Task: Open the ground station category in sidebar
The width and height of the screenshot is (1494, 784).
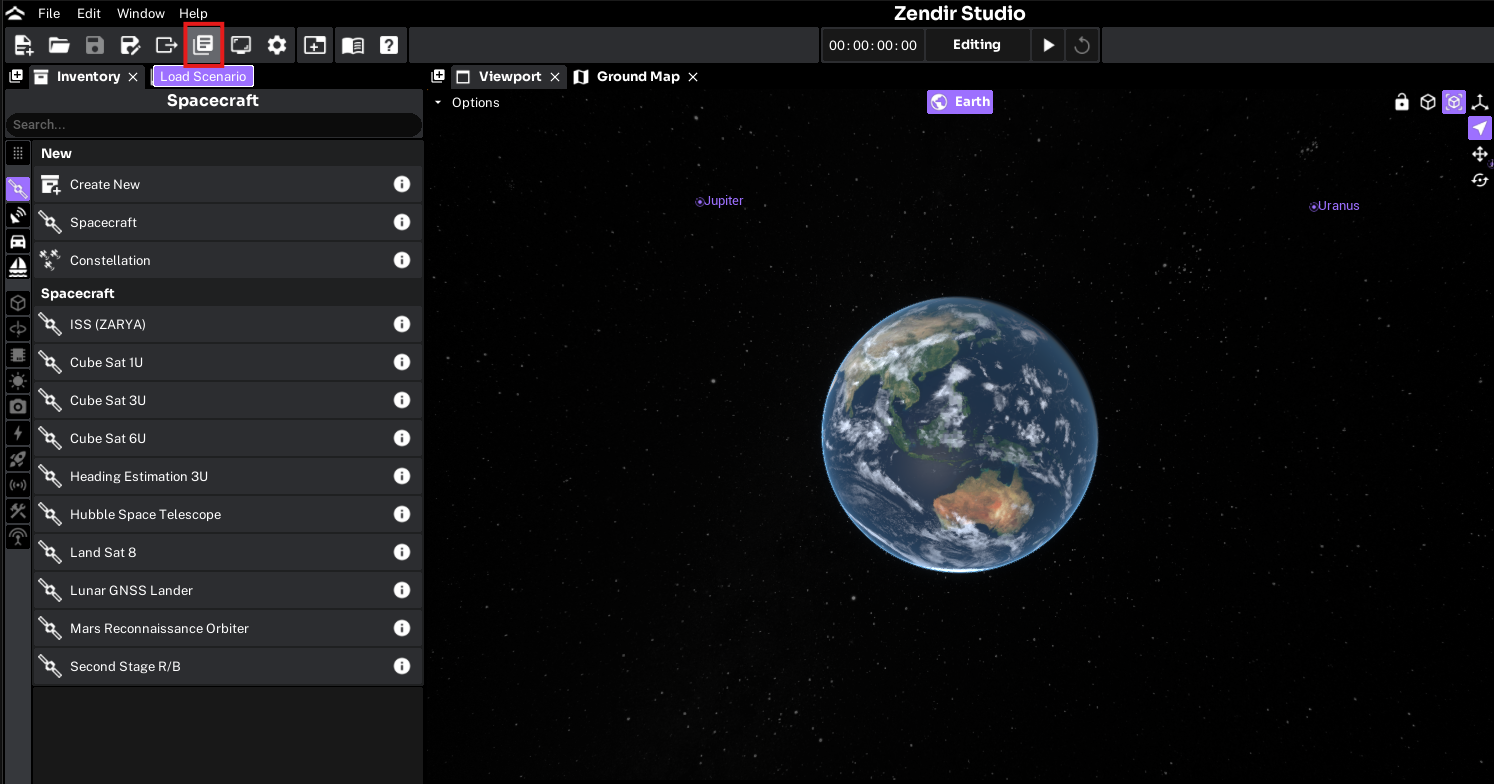Action: point(18,216)
